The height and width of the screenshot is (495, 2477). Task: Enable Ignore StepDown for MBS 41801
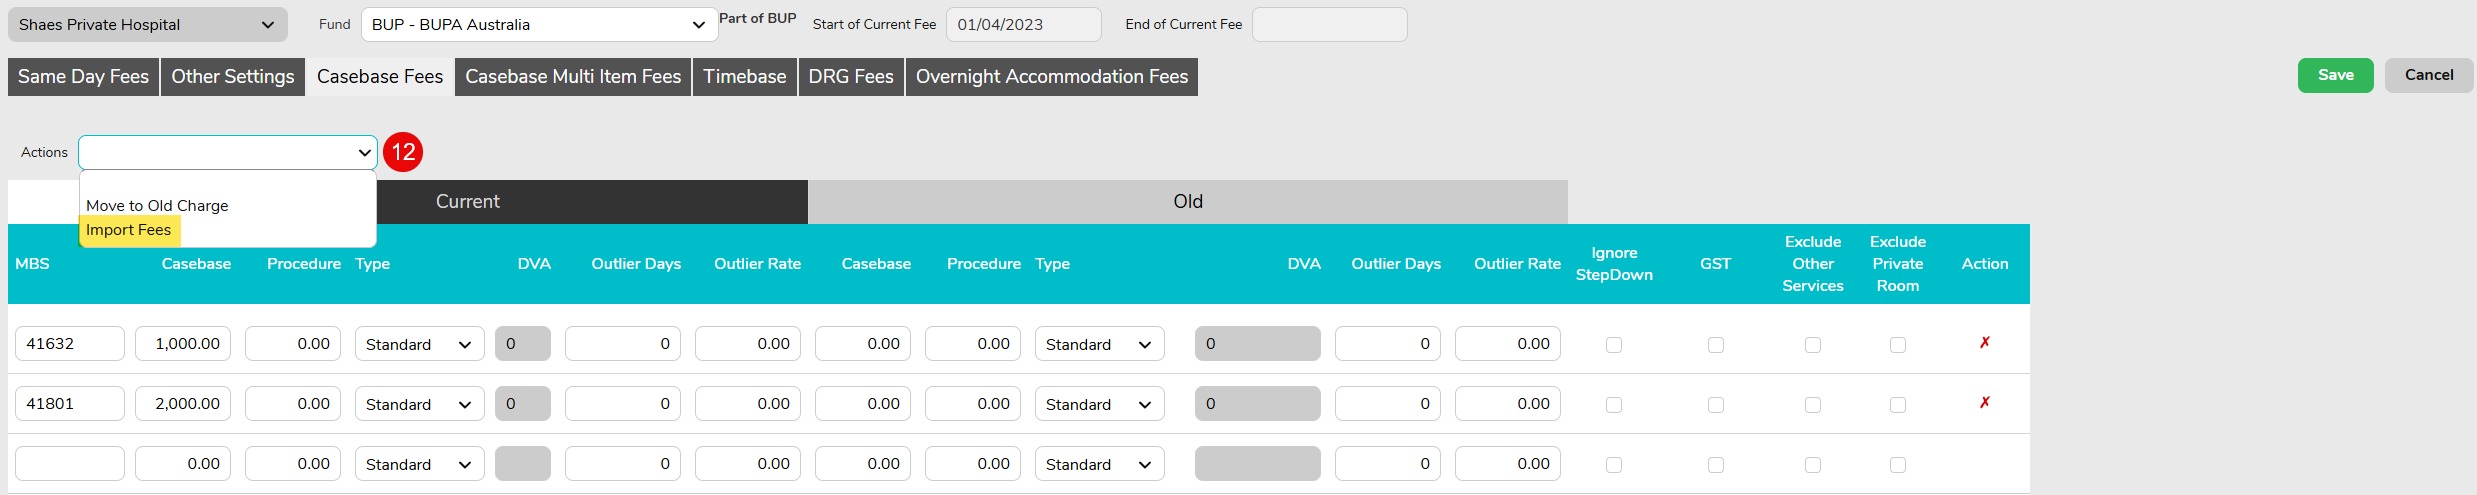click(1613, 405)
